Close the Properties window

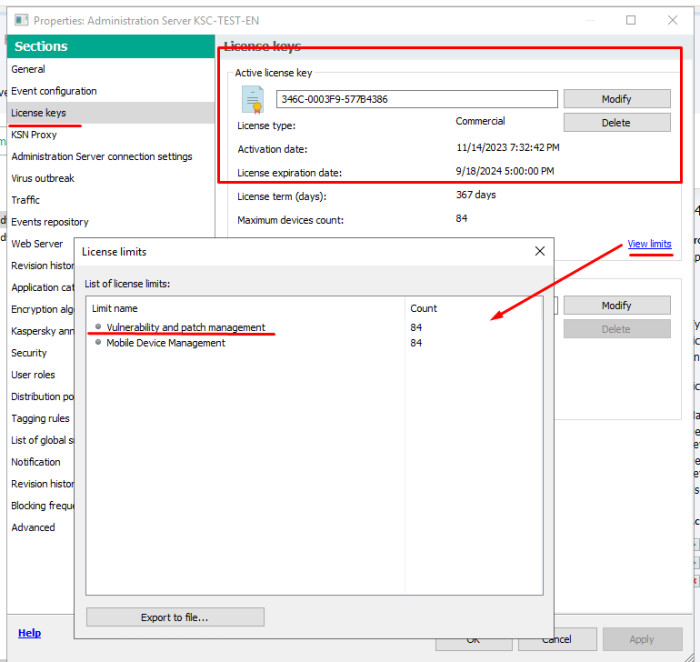pyautogui.click(x=672, y=20)
